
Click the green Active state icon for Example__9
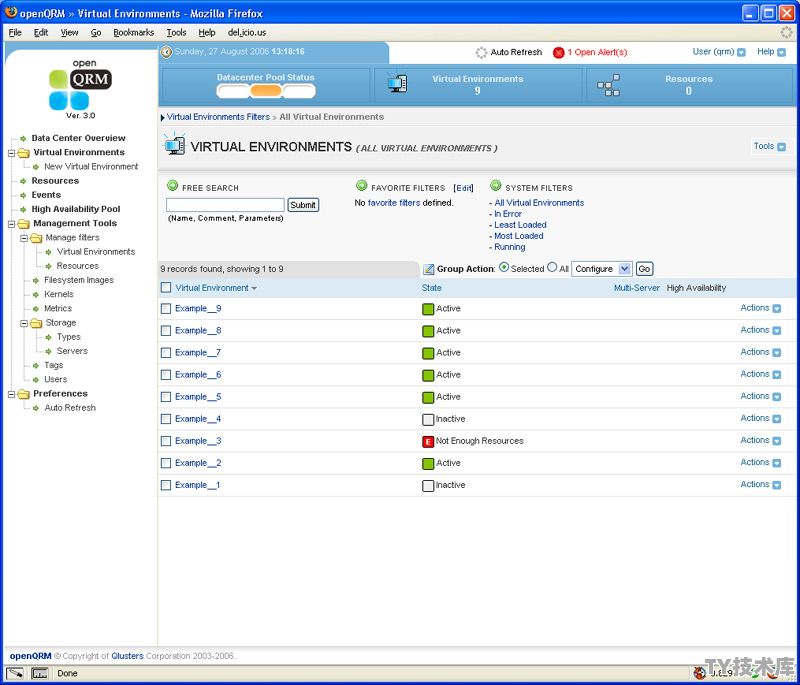pos(428,309)
